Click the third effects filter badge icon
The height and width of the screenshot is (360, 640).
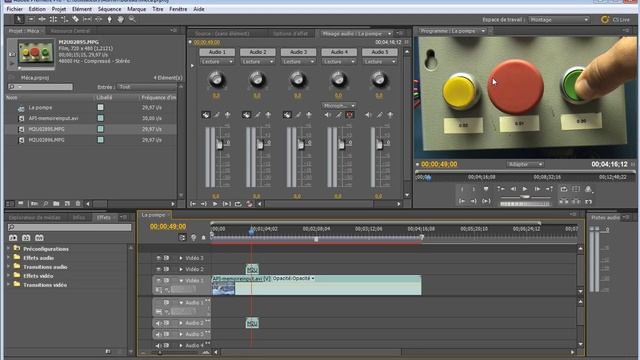[39, 238]
